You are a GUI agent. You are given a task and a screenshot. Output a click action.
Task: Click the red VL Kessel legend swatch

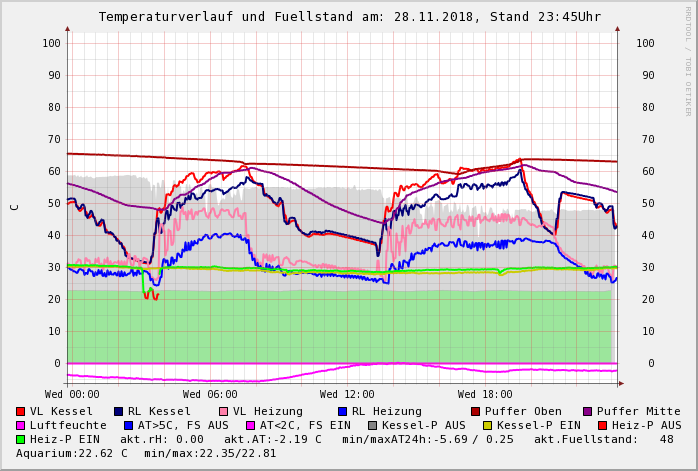pos(21,411)
